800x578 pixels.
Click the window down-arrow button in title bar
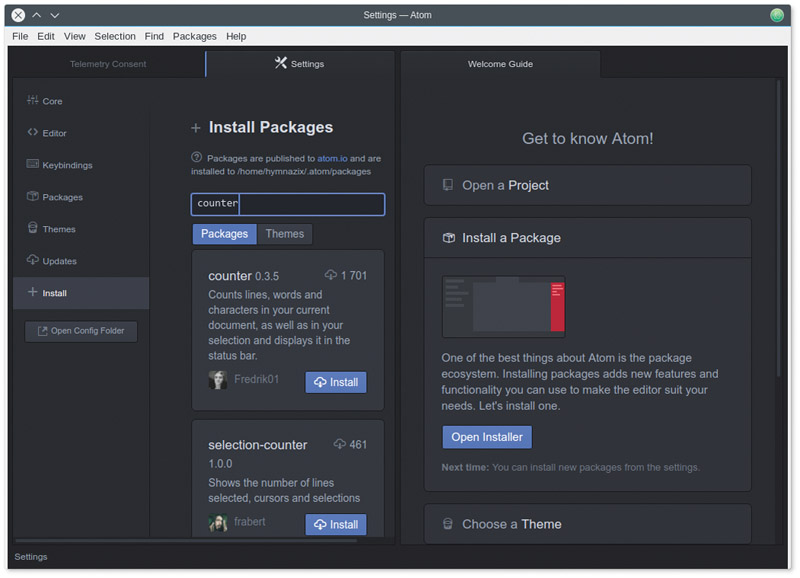coord(55,15)
